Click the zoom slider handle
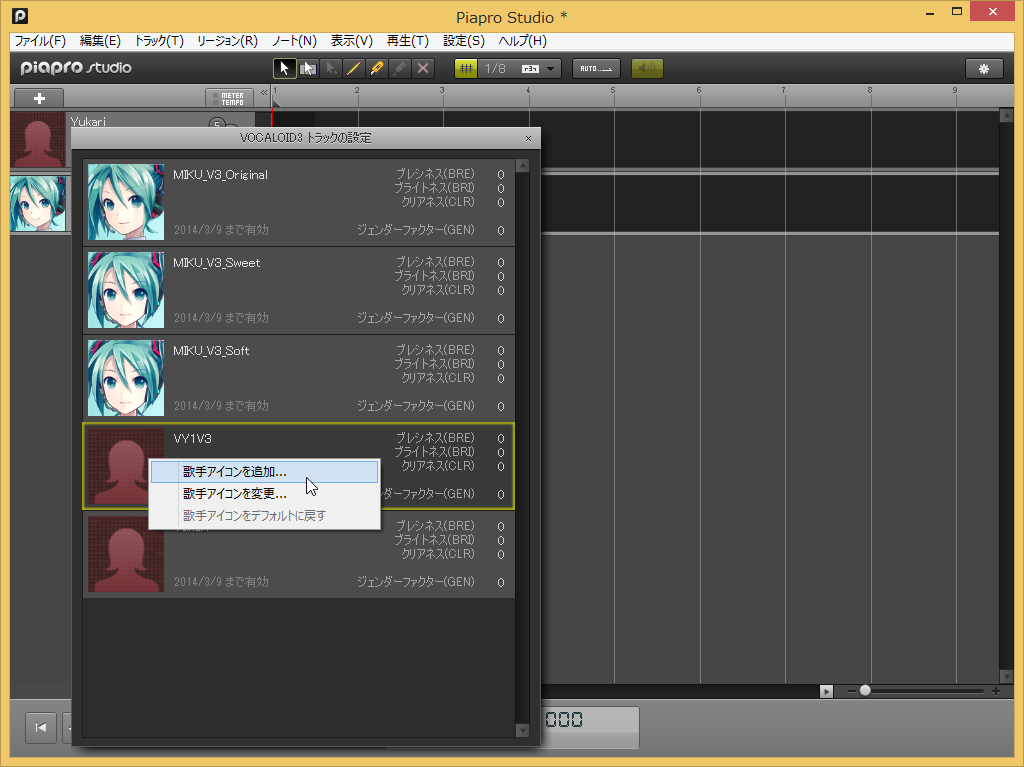Screen dimensions: 1024x767 [865, 691]
